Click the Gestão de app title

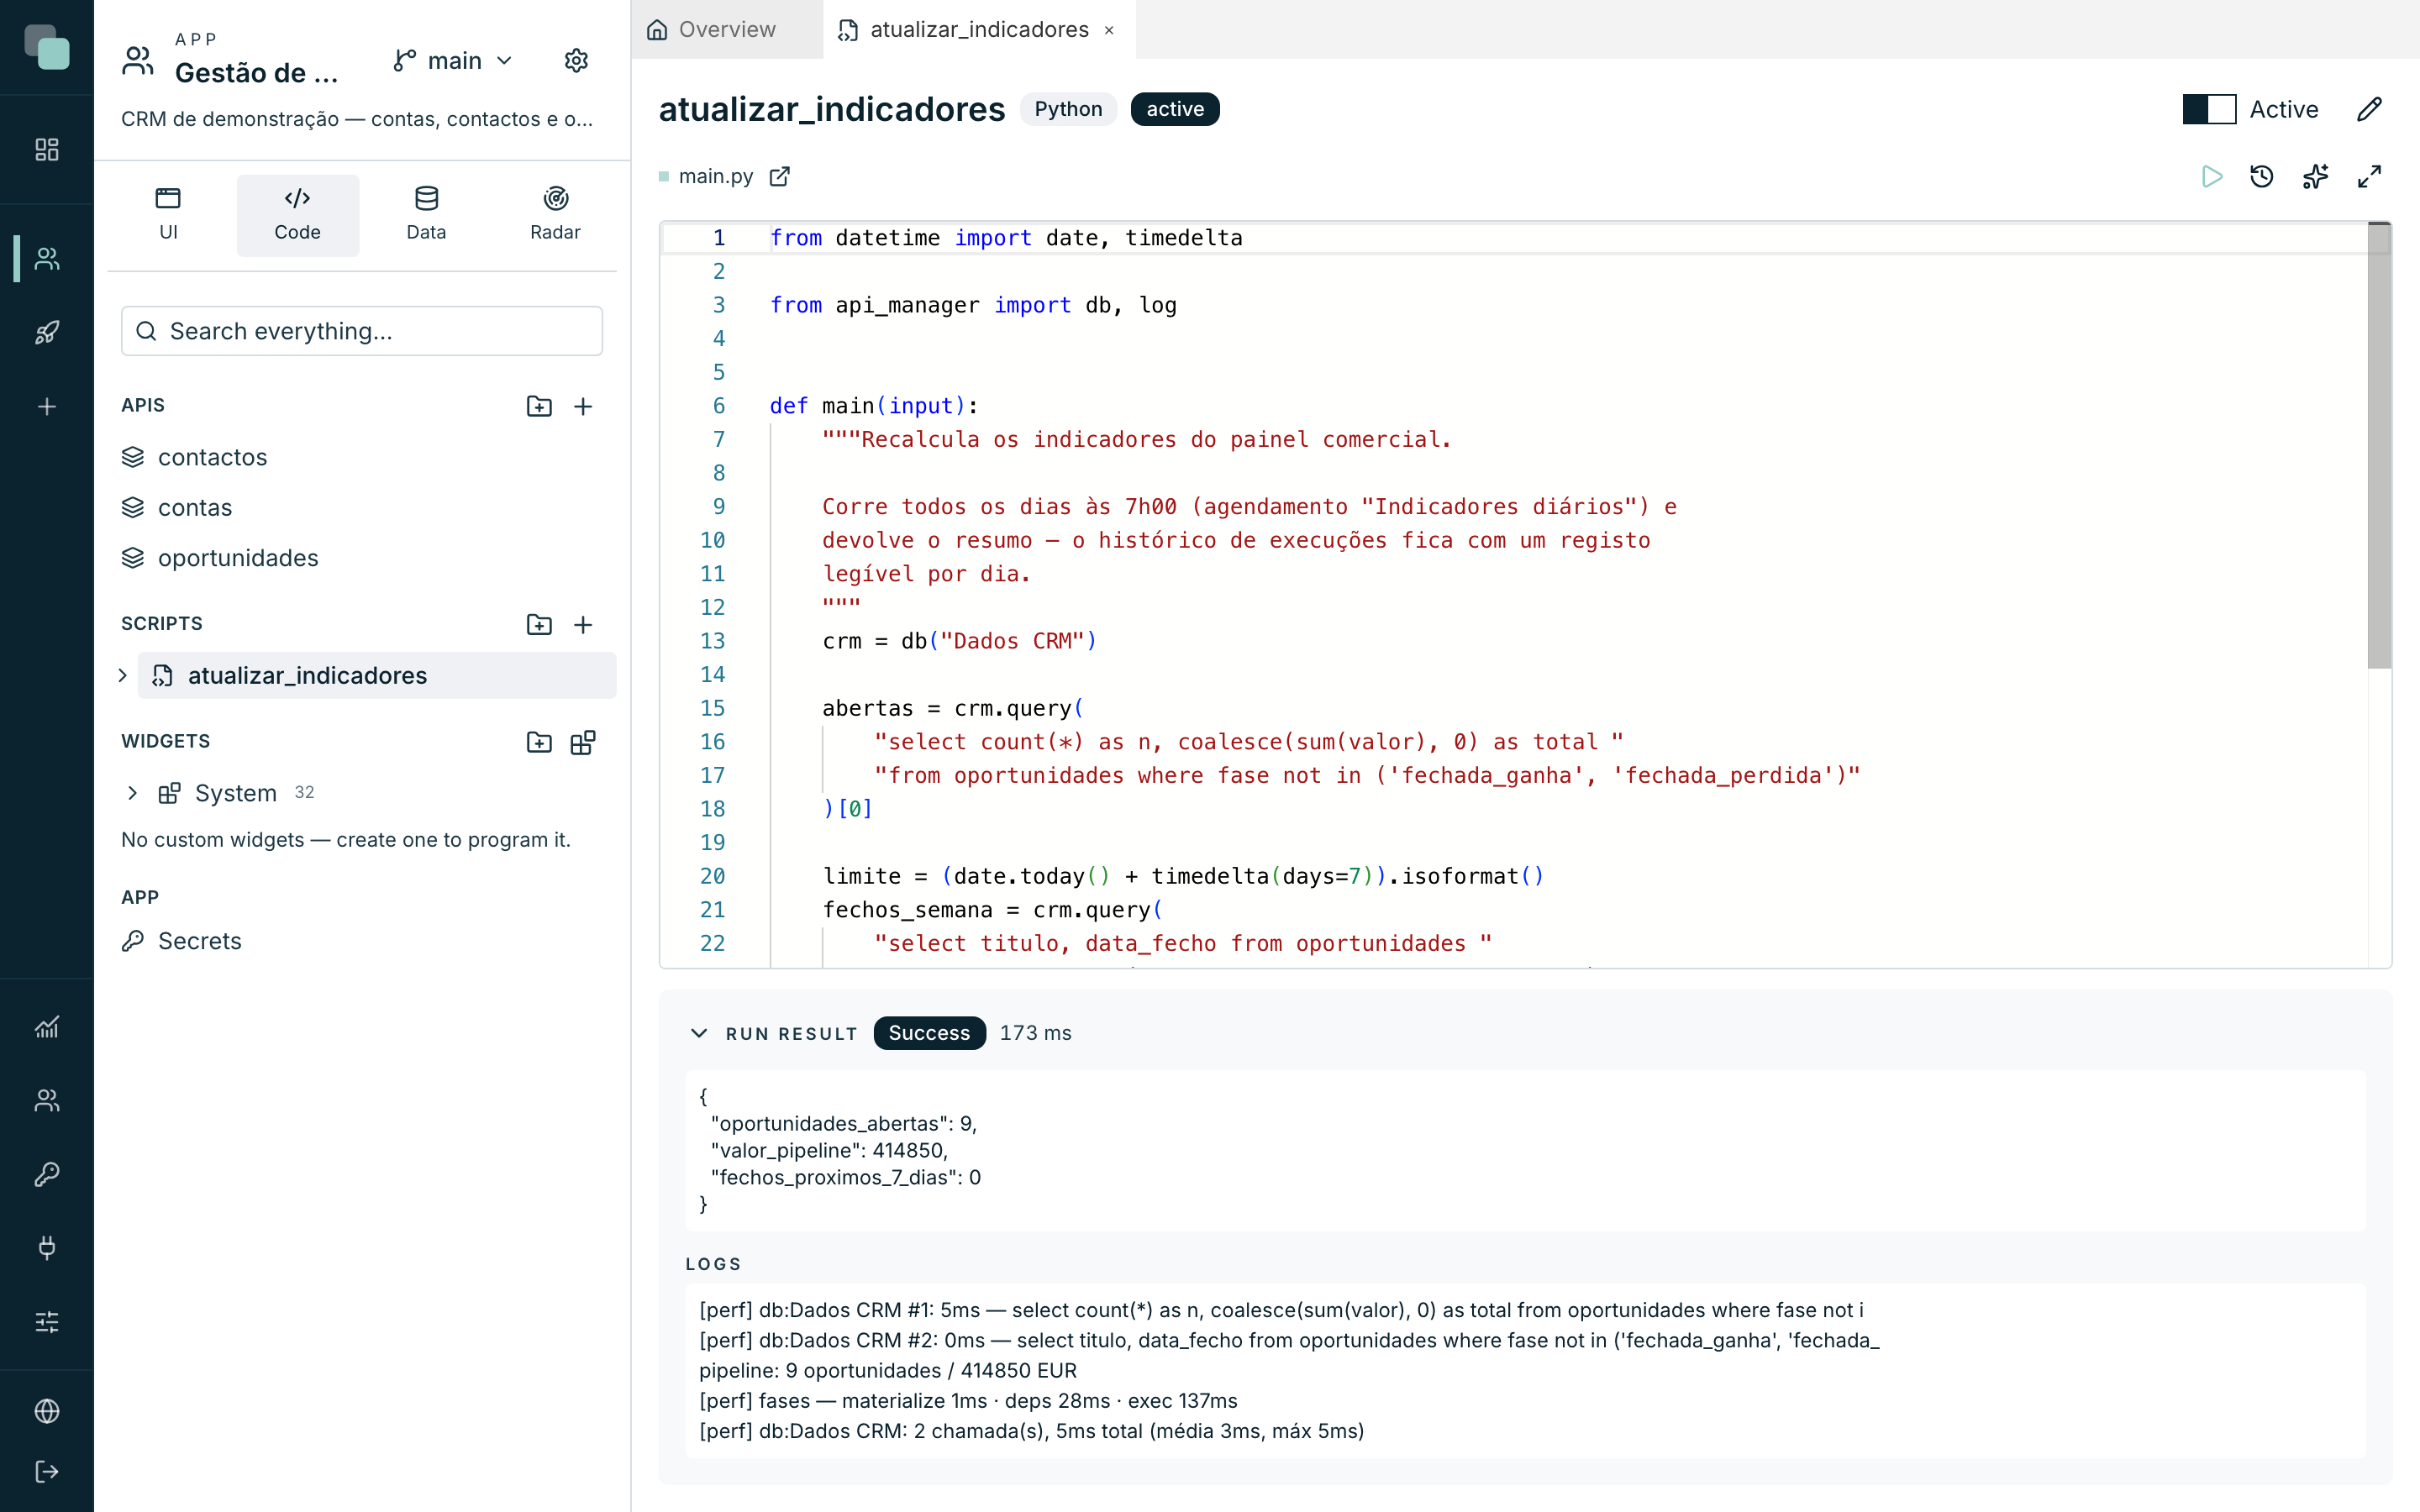[257, 73]
